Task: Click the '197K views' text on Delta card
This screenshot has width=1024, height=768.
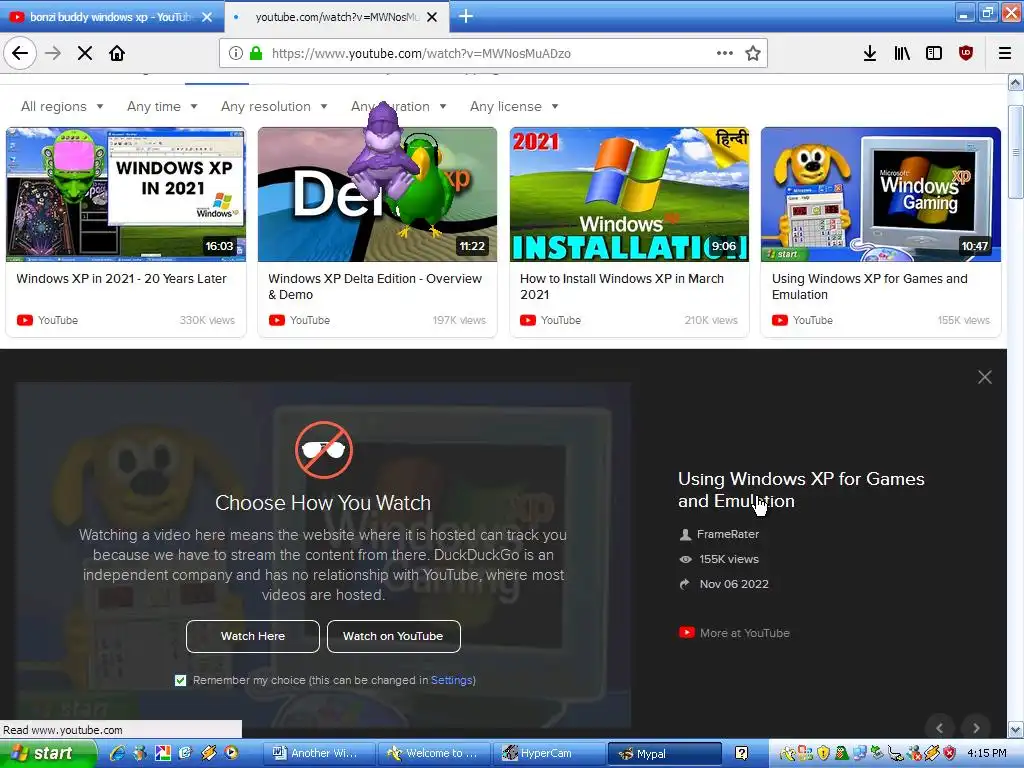Action: [x=459, y=320]
